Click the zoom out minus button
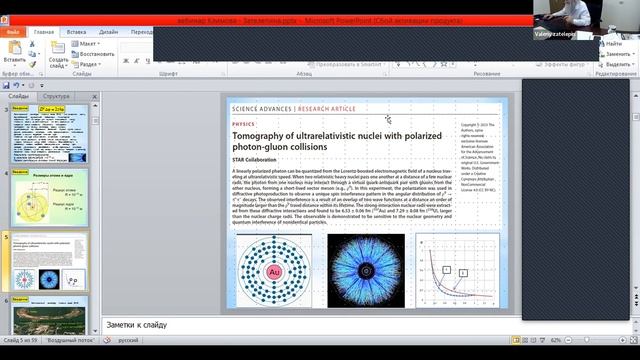Viewport: 640px width, 360px height. [568, 340]
